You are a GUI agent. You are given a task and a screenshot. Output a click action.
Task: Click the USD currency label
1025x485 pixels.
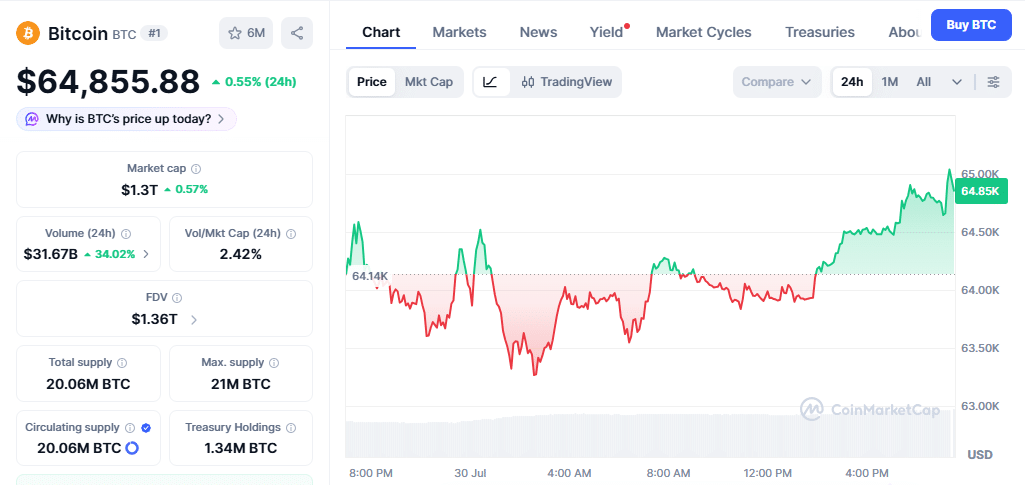pyautogui.click(x=980, y=454)
